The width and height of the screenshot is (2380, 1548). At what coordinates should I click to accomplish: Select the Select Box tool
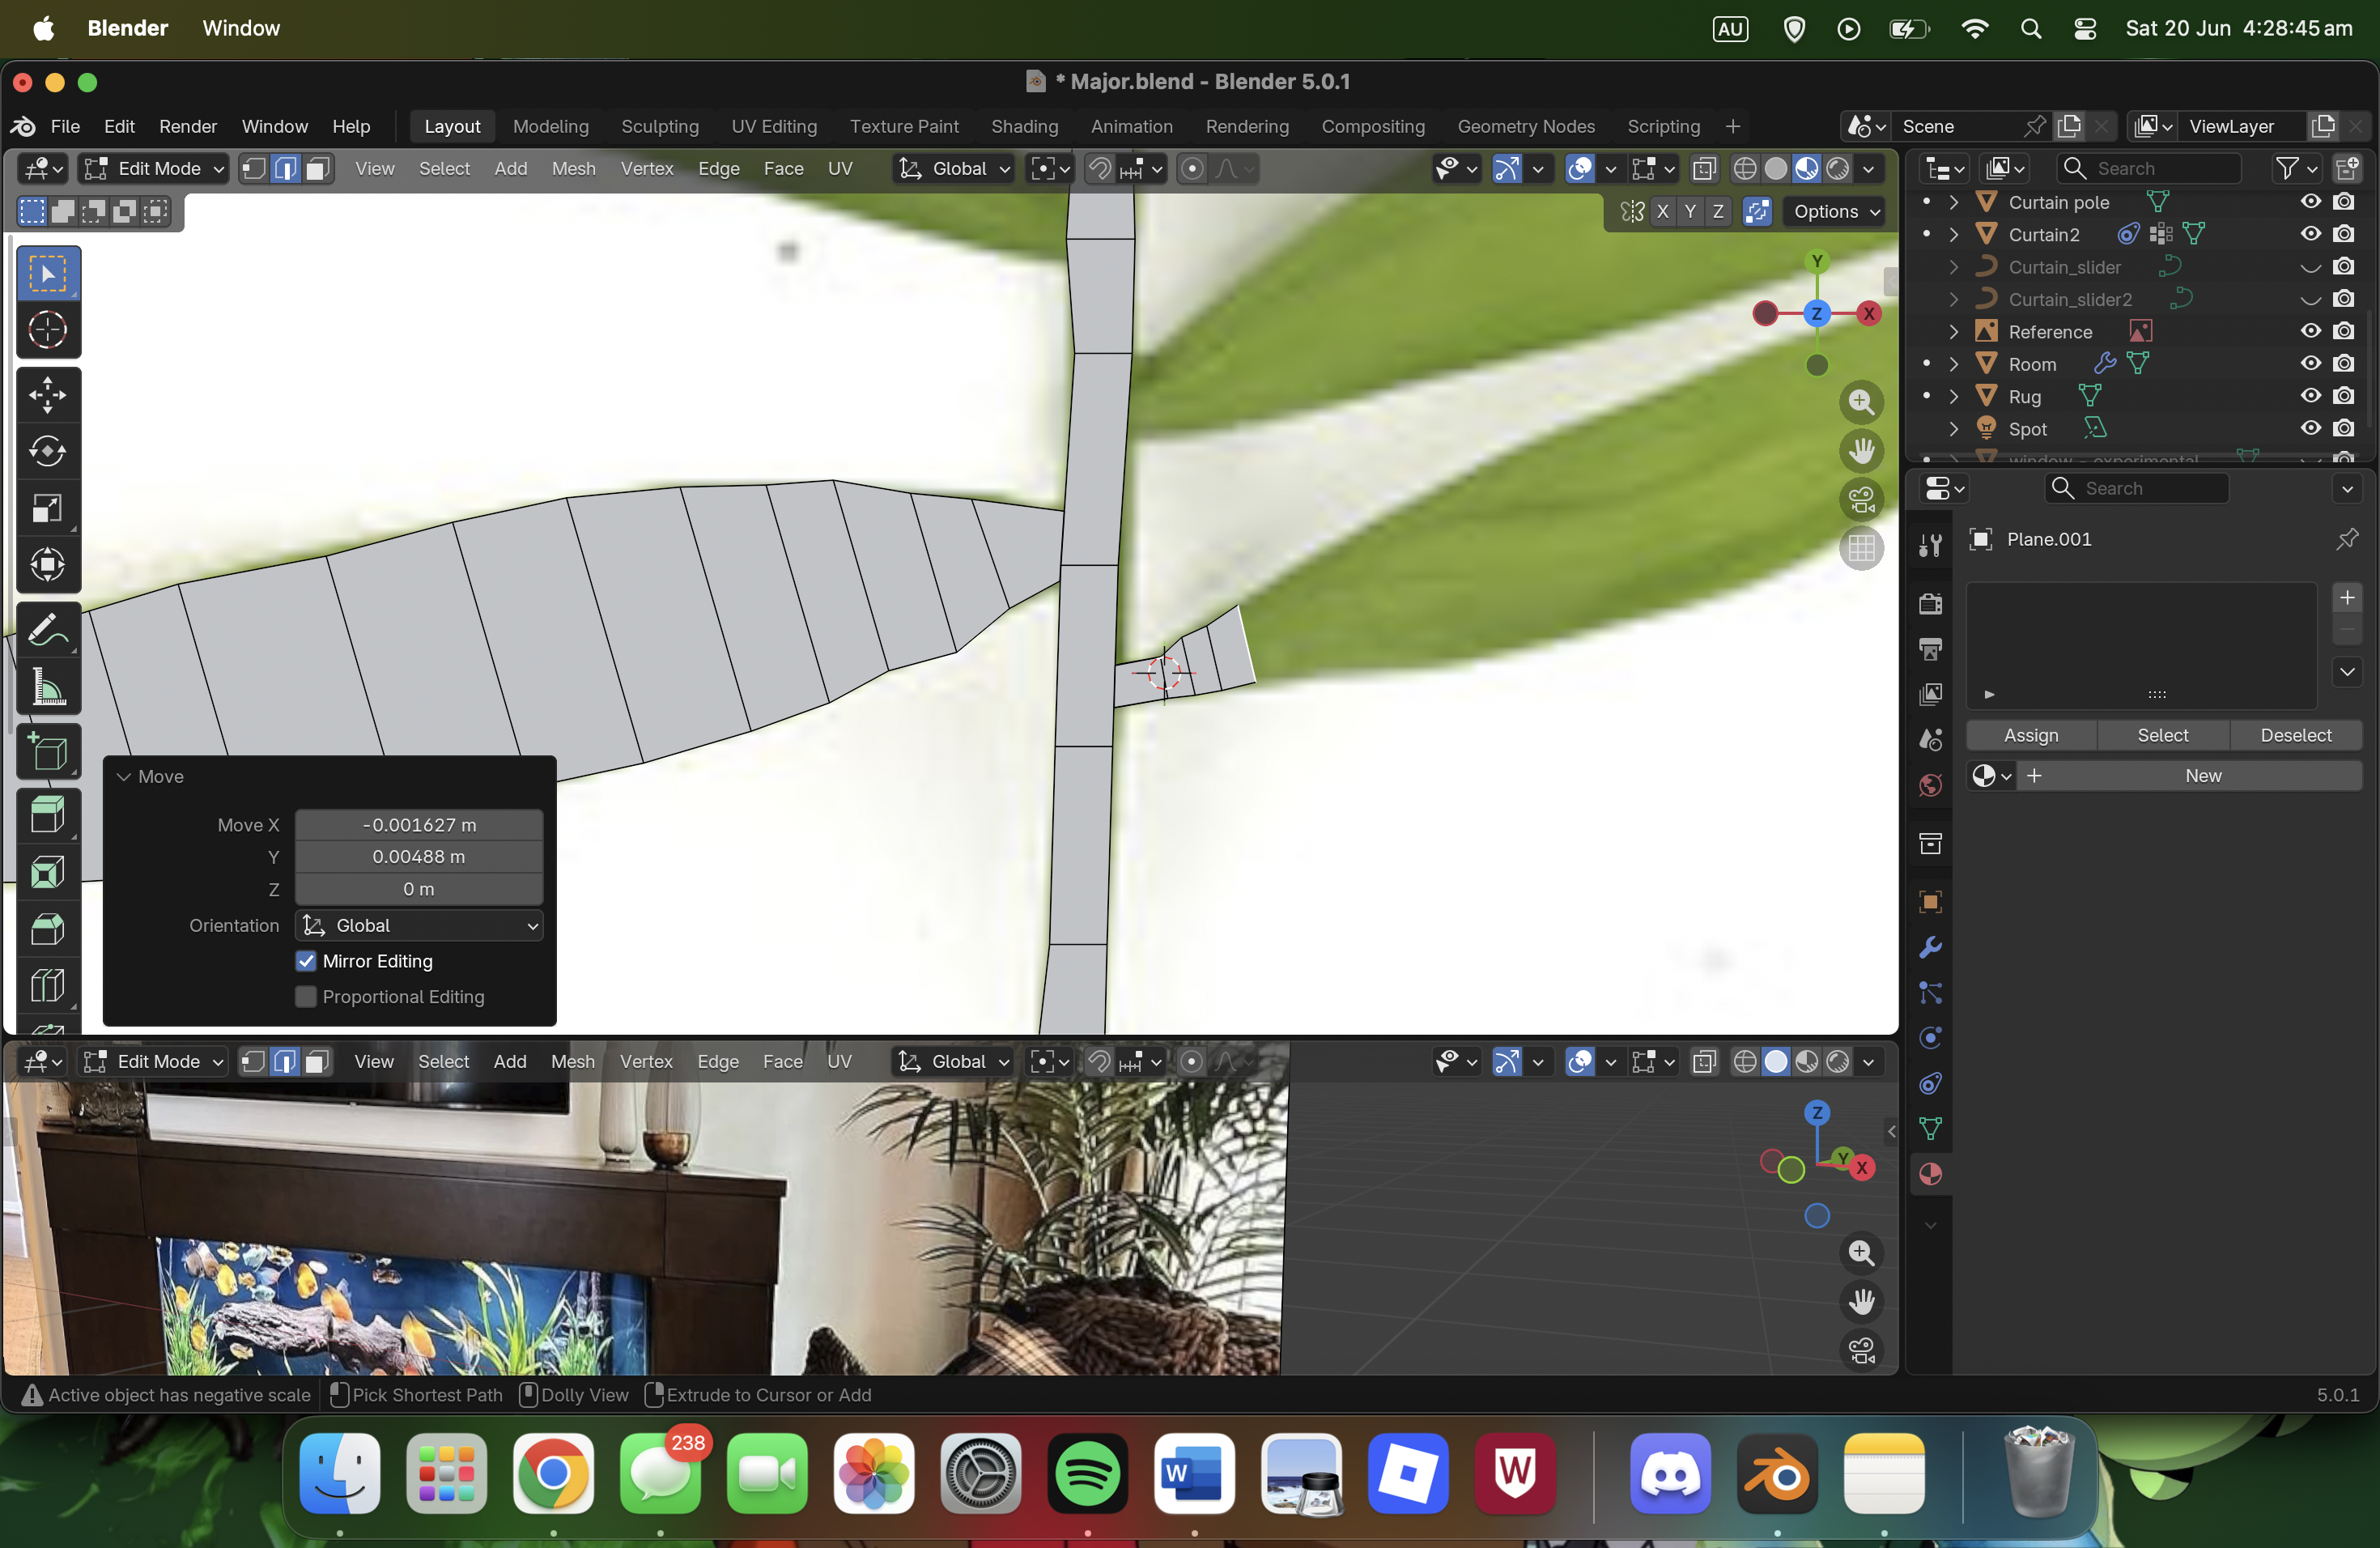[48, 273]
